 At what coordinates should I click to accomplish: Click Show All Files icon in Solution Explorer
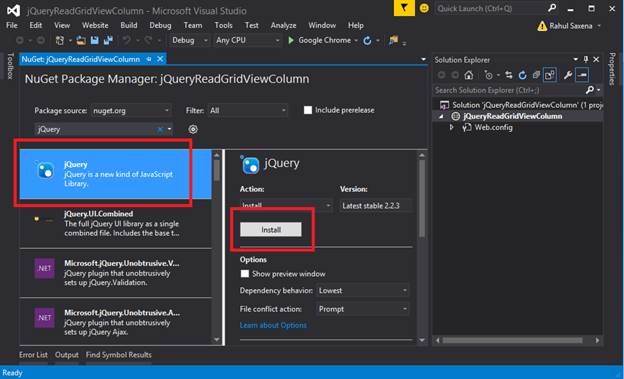point(550,74)
